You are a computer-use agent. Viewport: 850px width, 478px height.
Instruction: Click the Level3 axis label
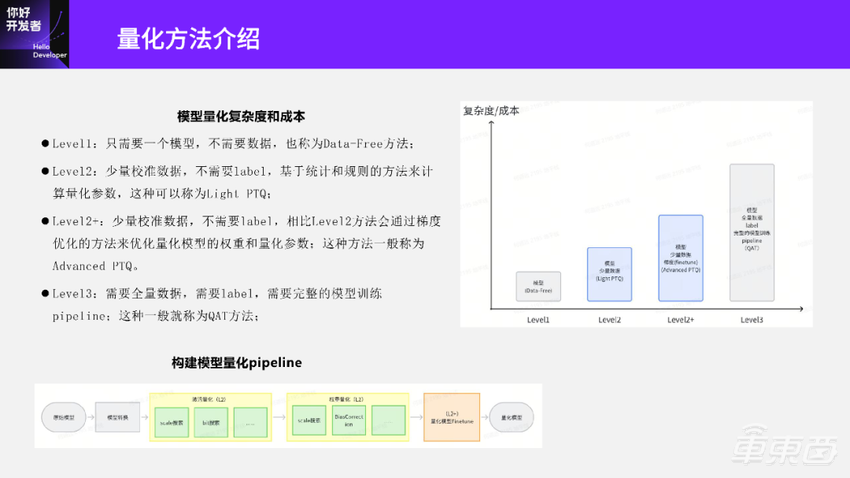pyautogui.click(x=752, y=319)
